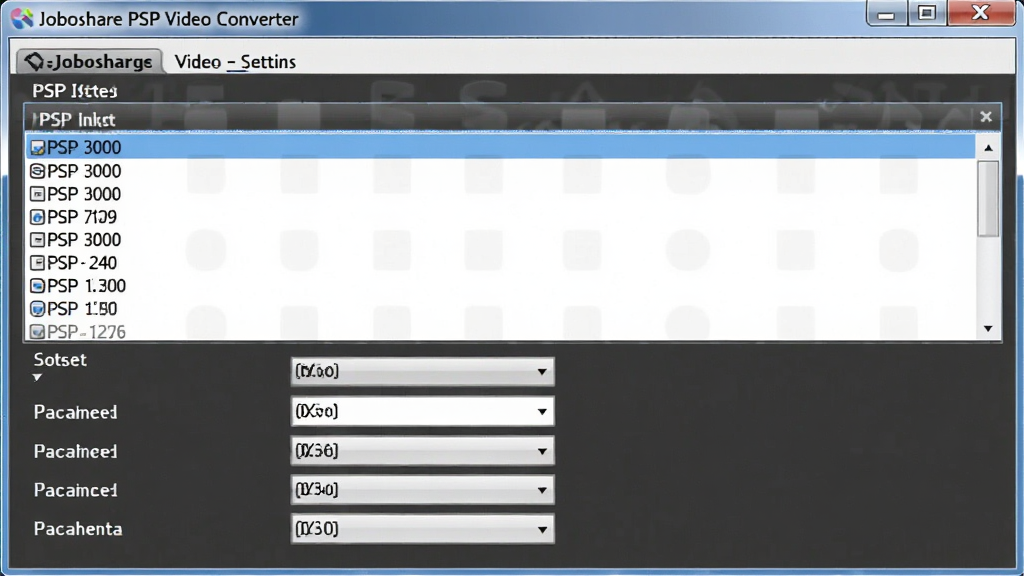Click the icon next to PSP 1.50
Viewport: 1024px width, 576px height.
(x=38, y=309)
